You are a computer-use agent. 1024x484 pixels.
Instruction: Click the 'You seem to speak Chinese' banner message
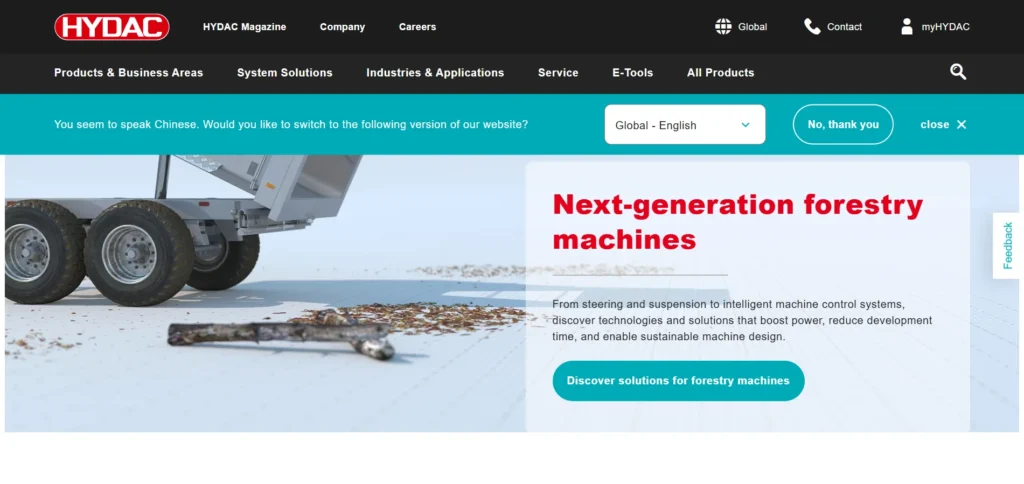(x=291, y=124)
